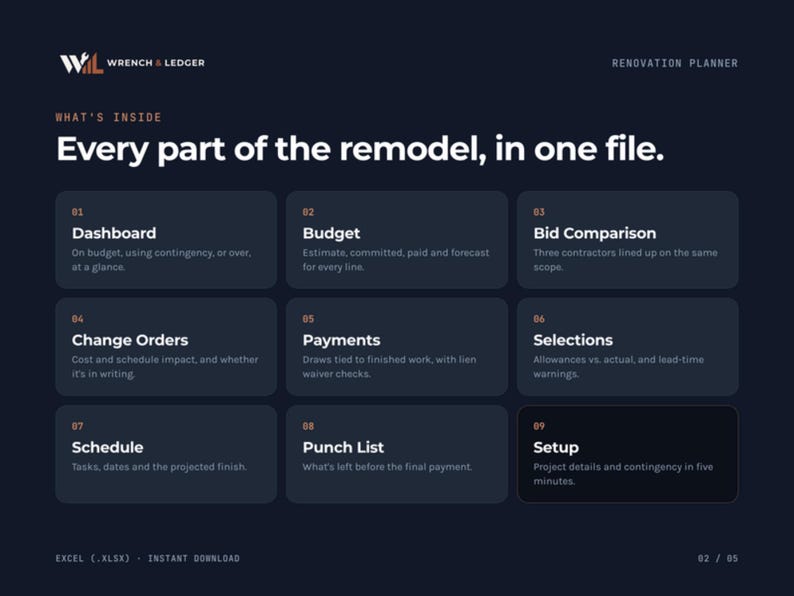
Task: Click the number 03 label
Action: click(x=539, y=212)
